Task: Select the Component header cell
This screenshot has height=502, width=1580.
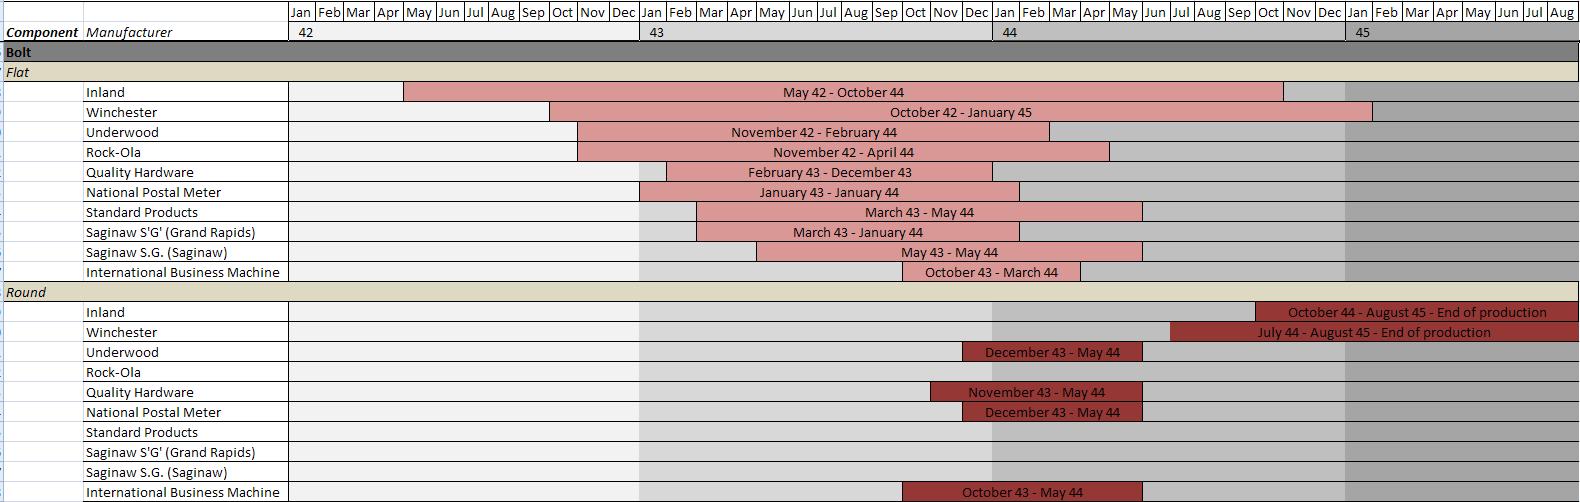Action: tap(42, 32)
